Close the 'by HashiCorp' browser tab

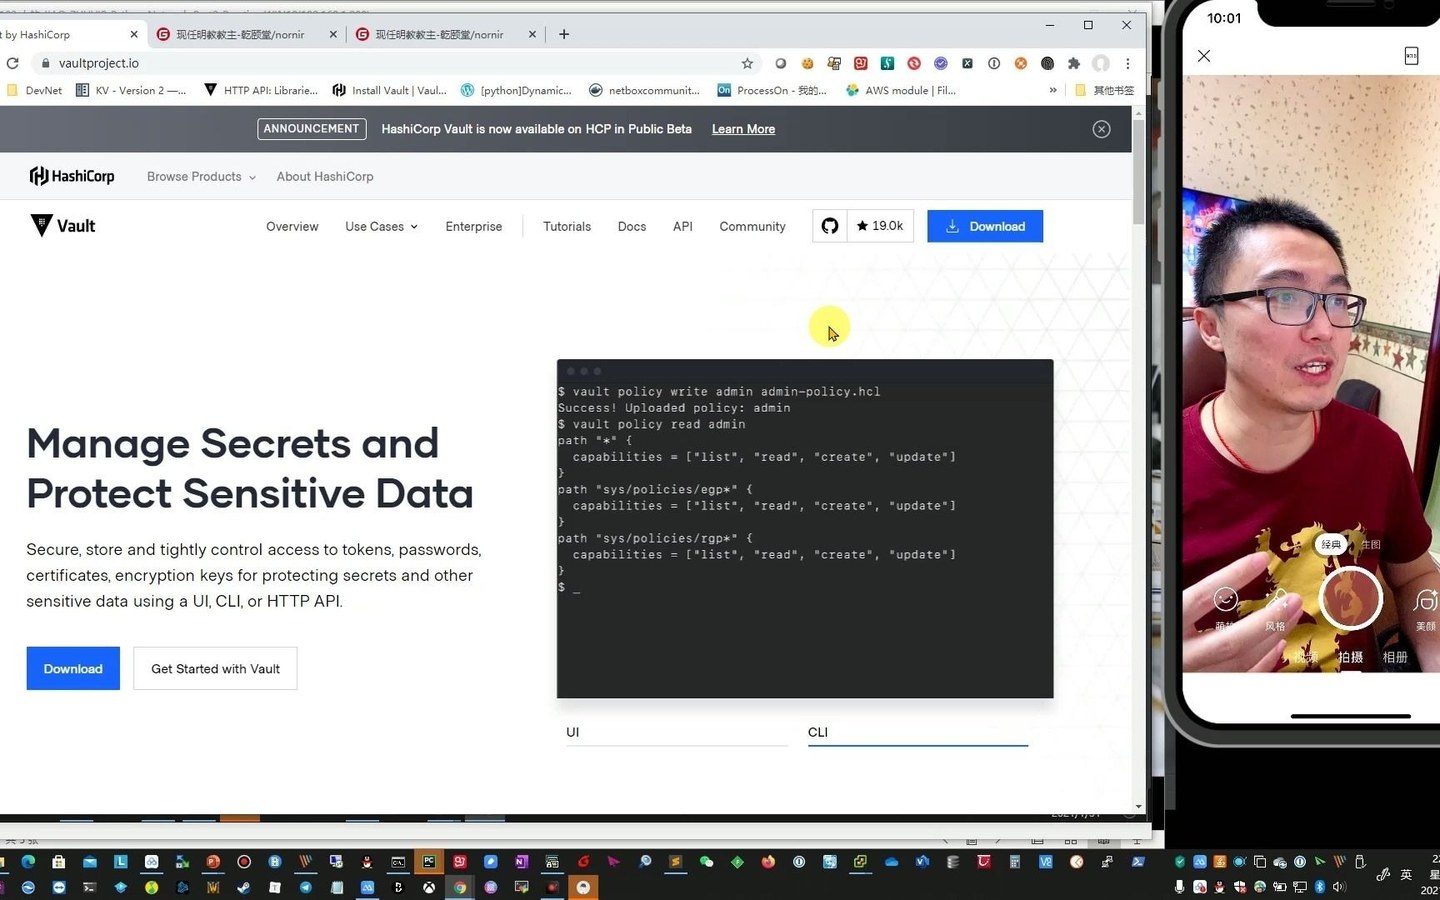click(x=134, y=34)
